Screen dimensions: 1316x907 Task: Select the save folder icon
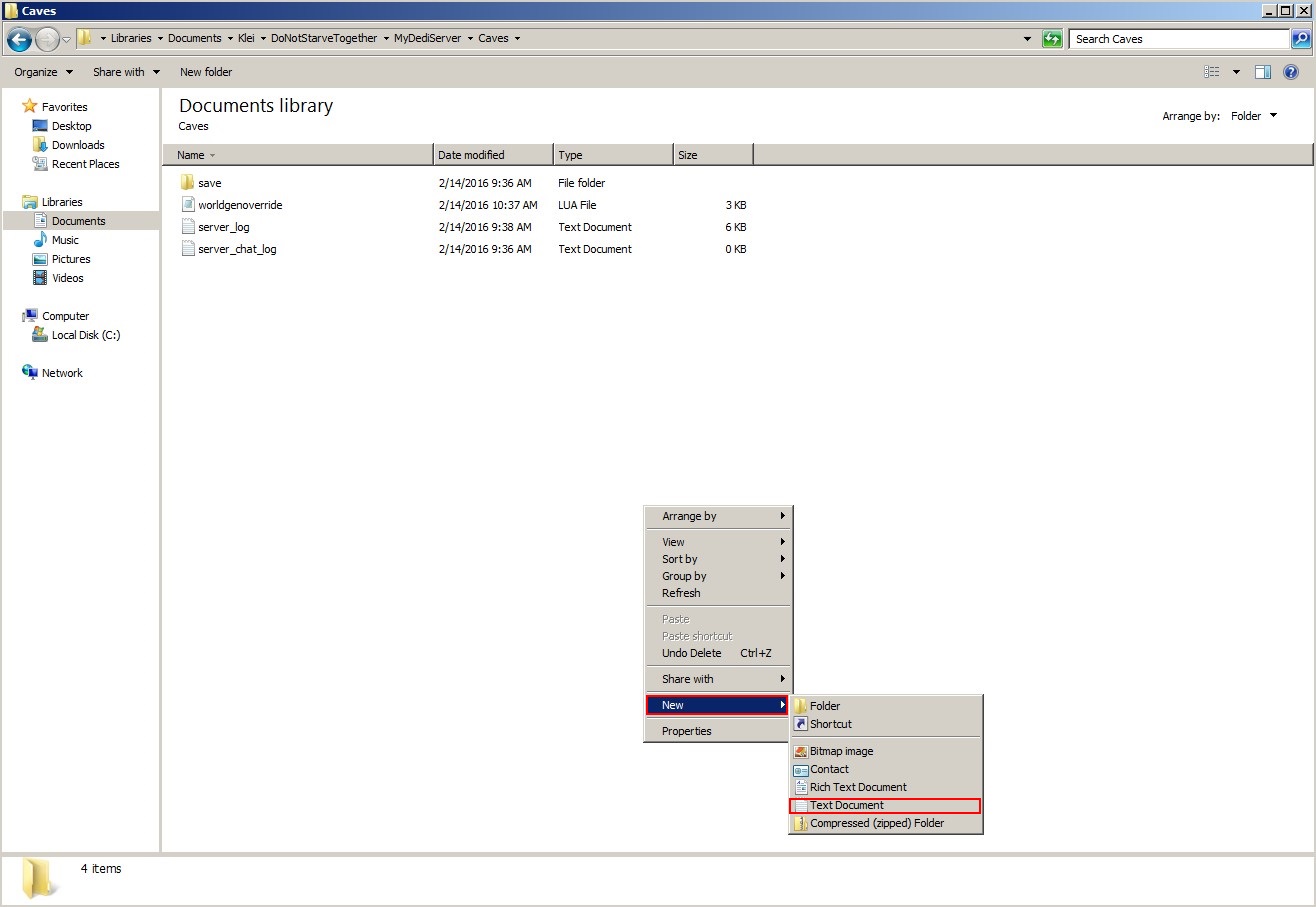pos(187,183)
